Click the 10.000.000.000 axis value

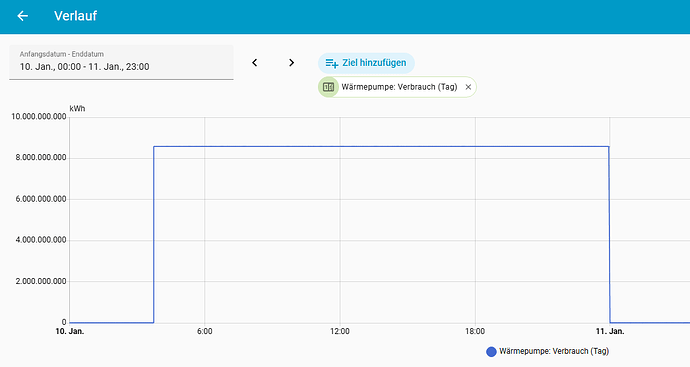[x=39, y=117]
